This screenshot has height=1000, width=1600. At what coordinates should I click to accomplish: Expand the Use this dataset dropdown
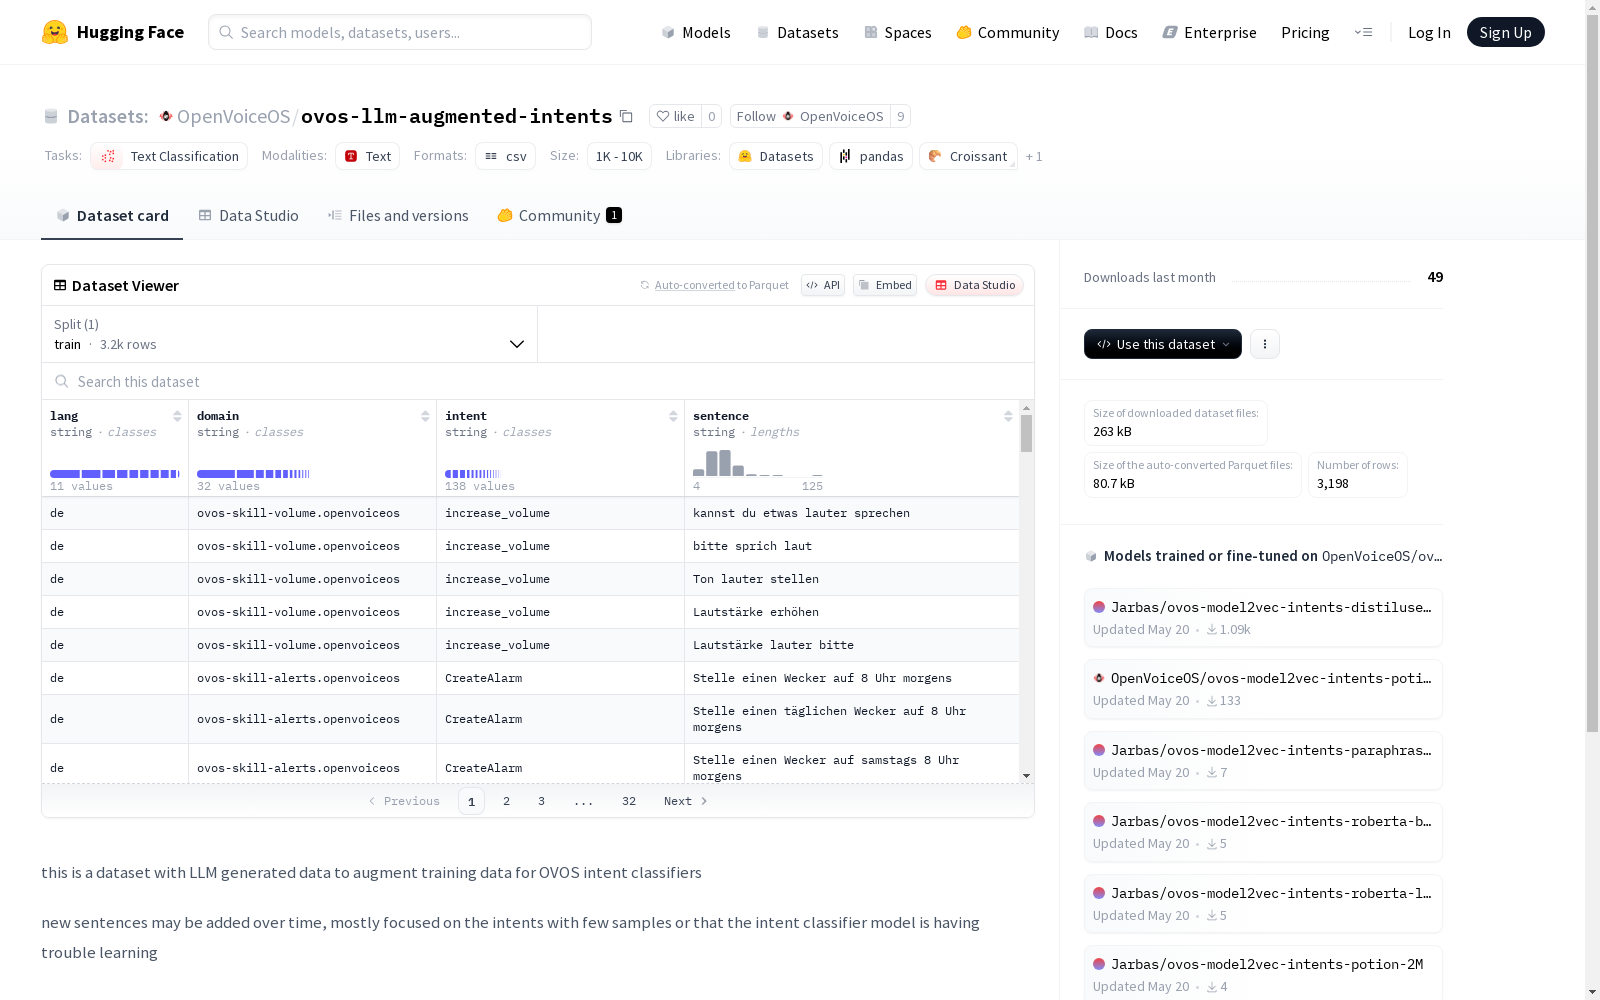tap(1163, 344)
